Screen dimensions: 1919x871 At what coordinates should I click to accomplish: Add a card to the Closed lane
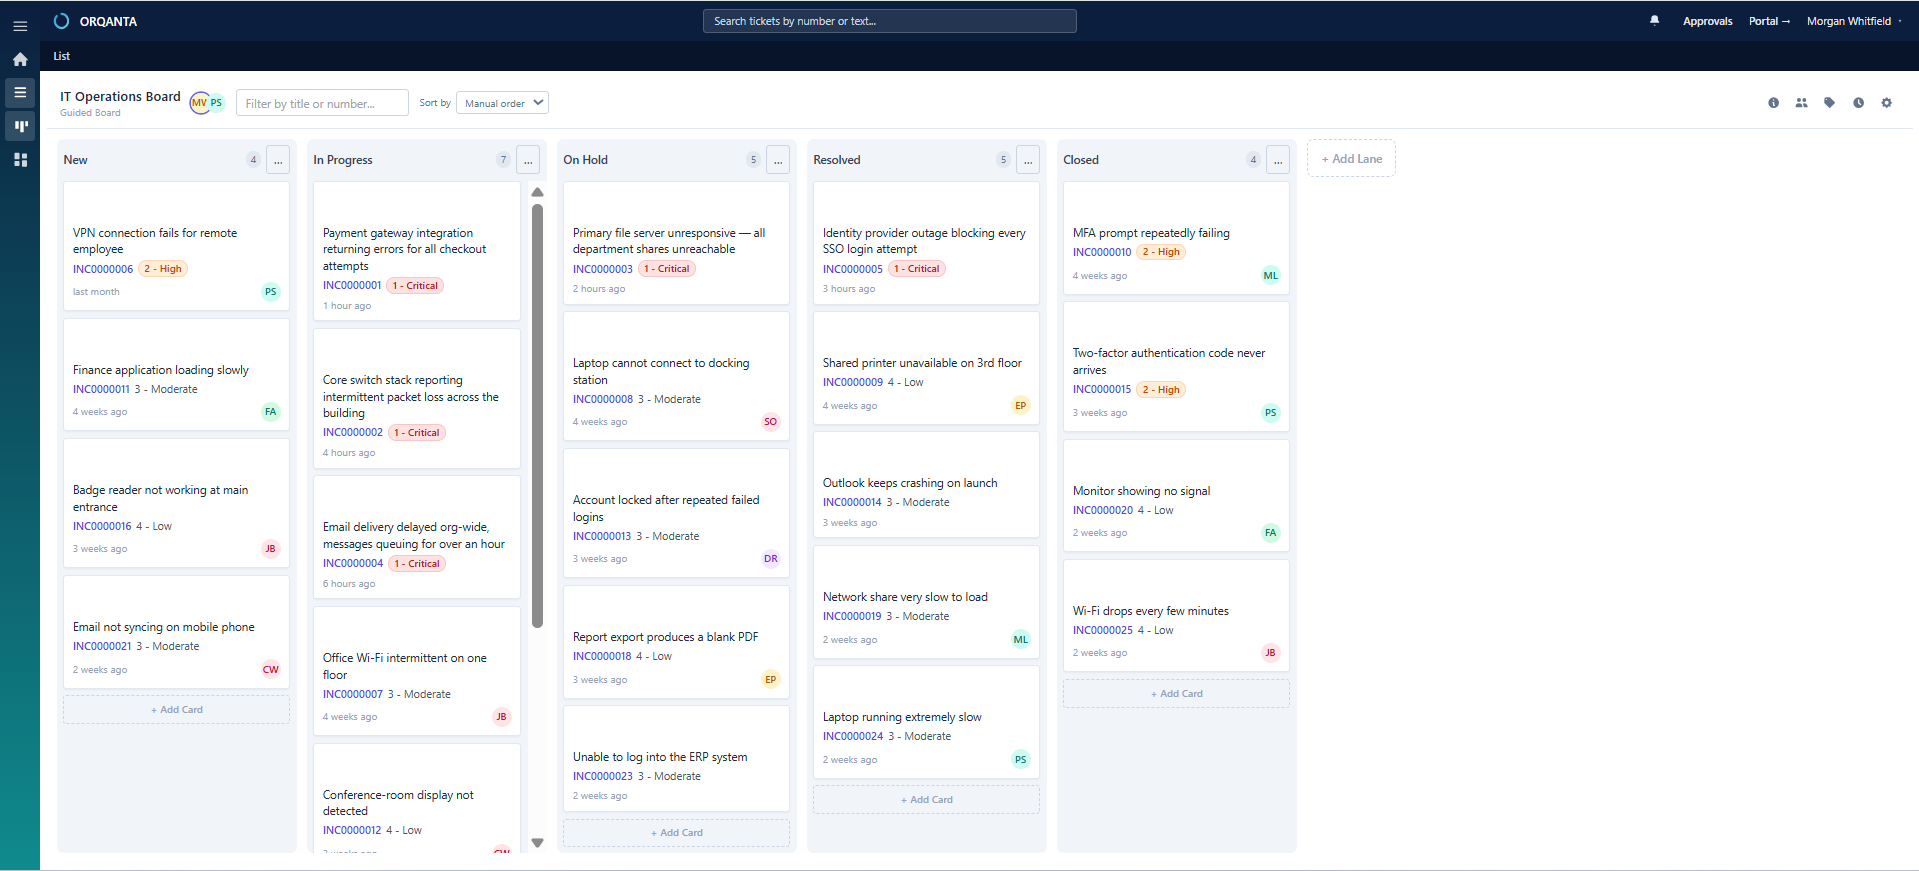(1177, 694)
